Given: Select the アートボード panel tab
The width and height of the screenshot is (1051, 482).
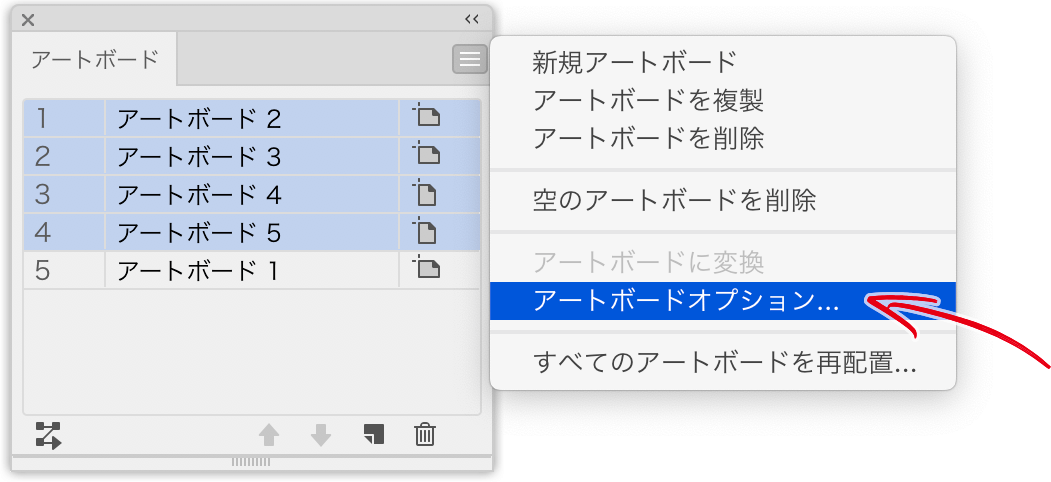Looking at the screenshot, I should click(95, 60).
